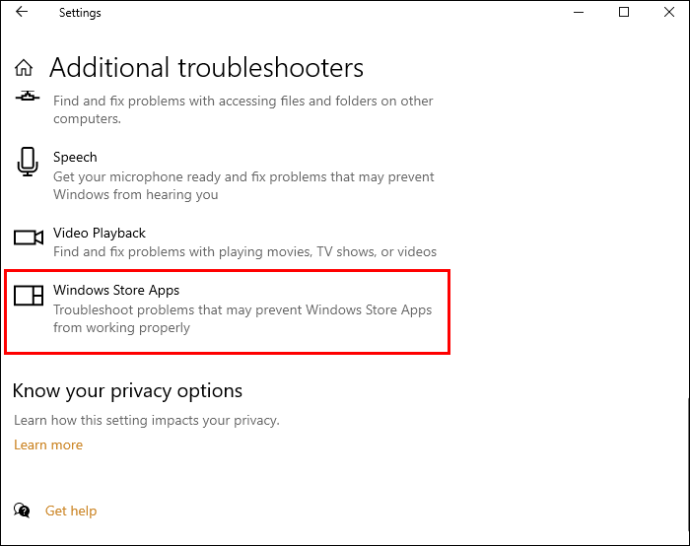Click the Speech microphone icon
Viewport: 690px width, 546px height.
[27, 161]
